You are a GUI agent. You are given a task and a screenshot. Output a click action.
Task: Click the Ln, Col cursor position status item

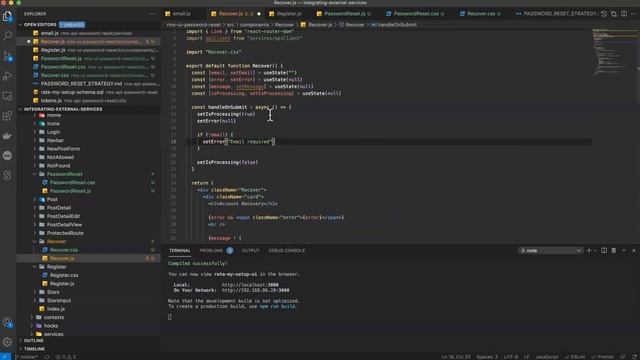pyautogui.click(x=456, y=357)
